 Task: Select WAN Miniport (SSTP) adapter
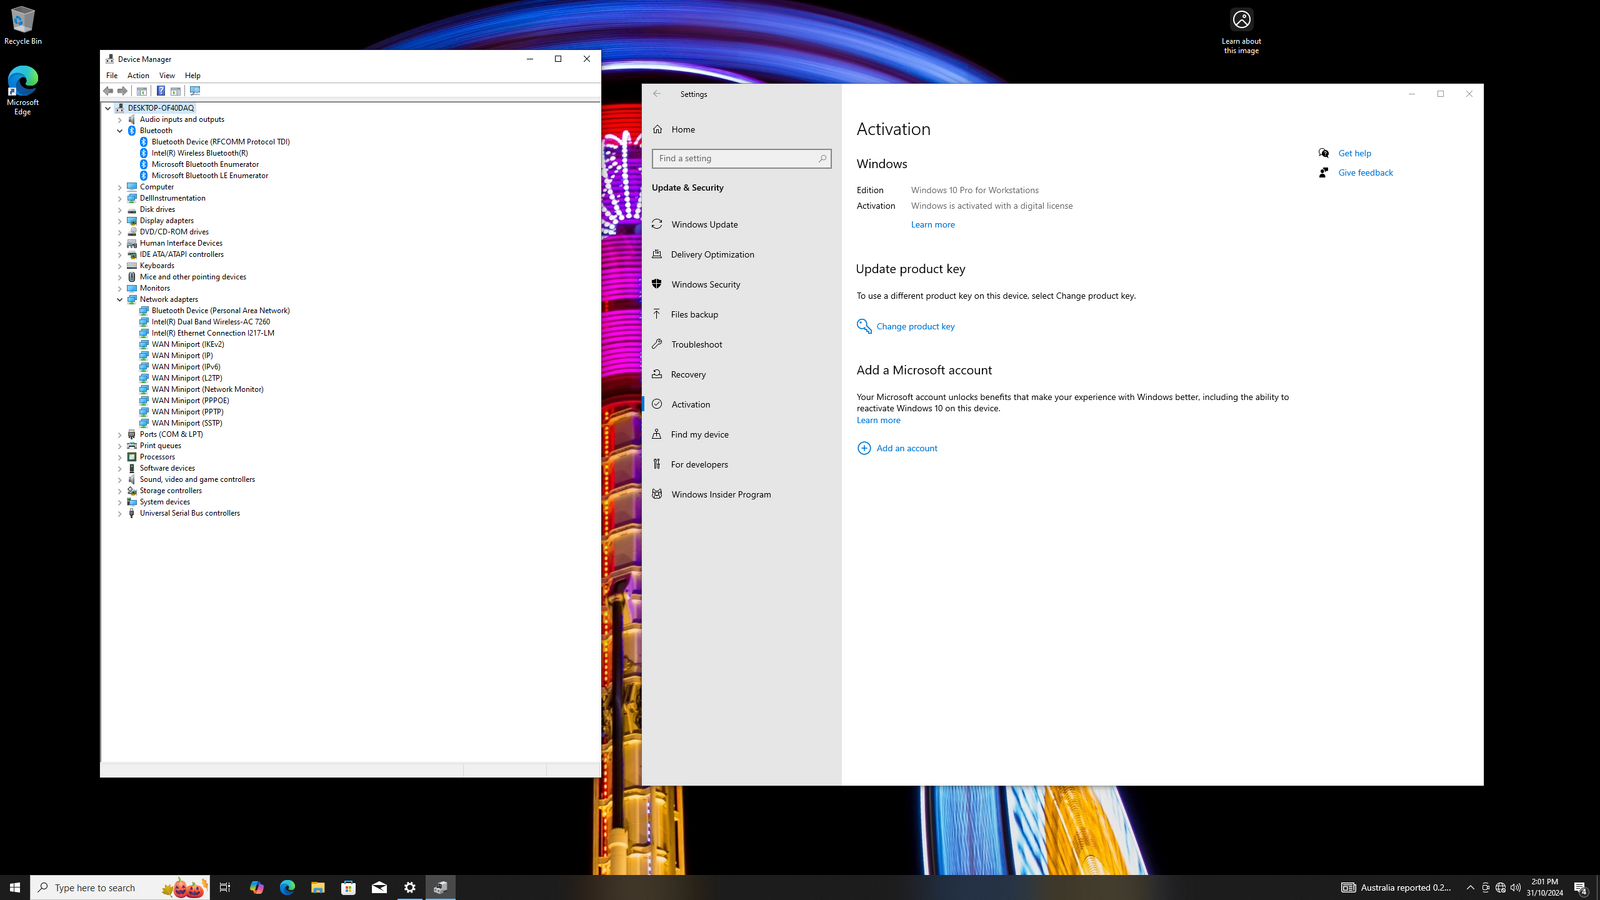186,423
